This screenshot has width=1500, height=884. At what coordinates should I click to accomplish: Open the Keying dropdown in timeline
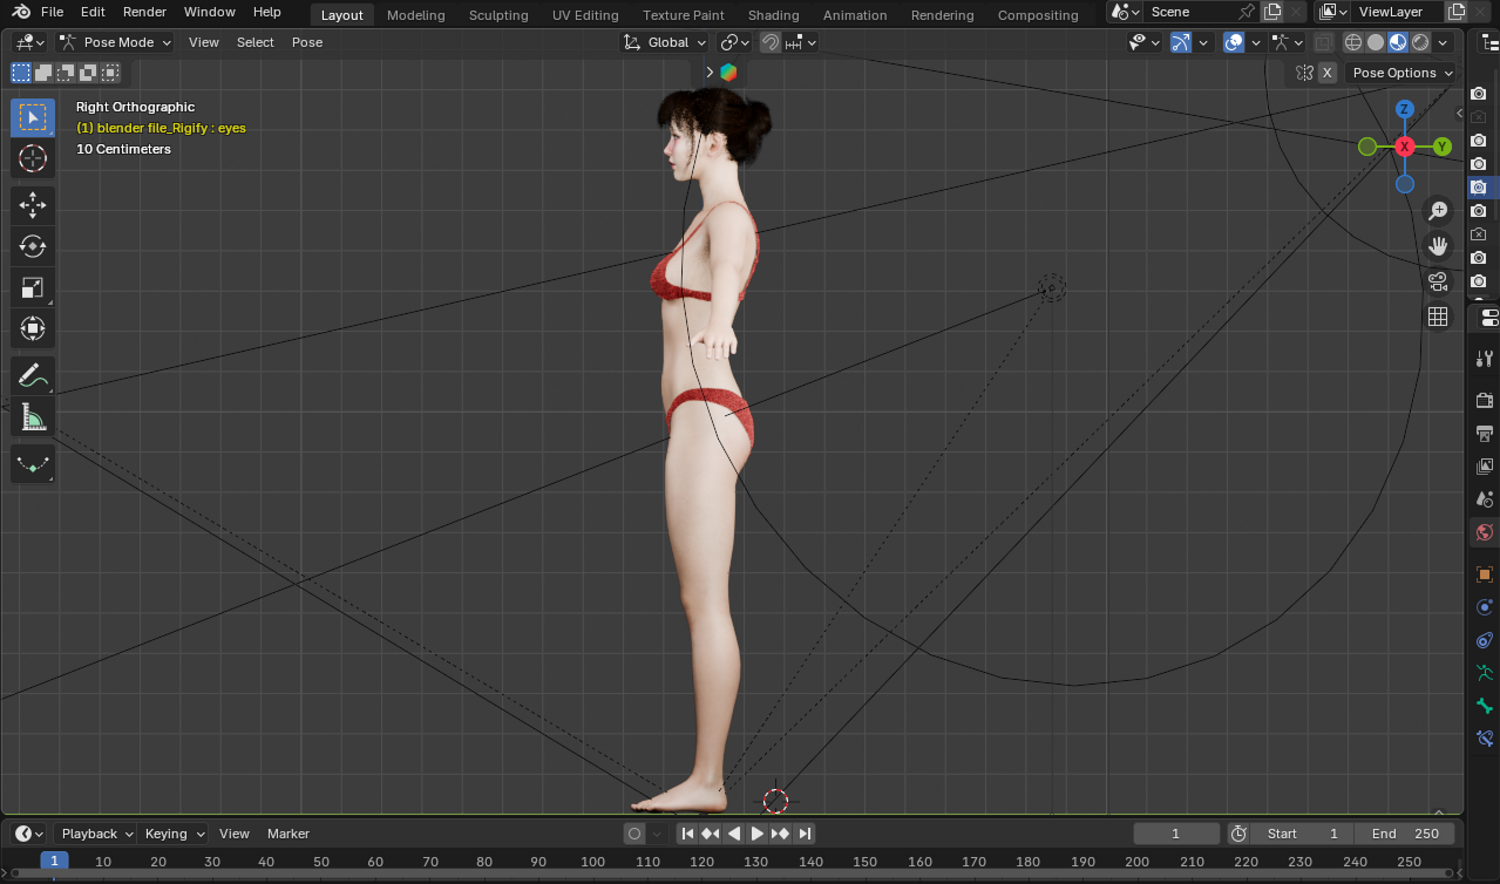coord(173,834)
